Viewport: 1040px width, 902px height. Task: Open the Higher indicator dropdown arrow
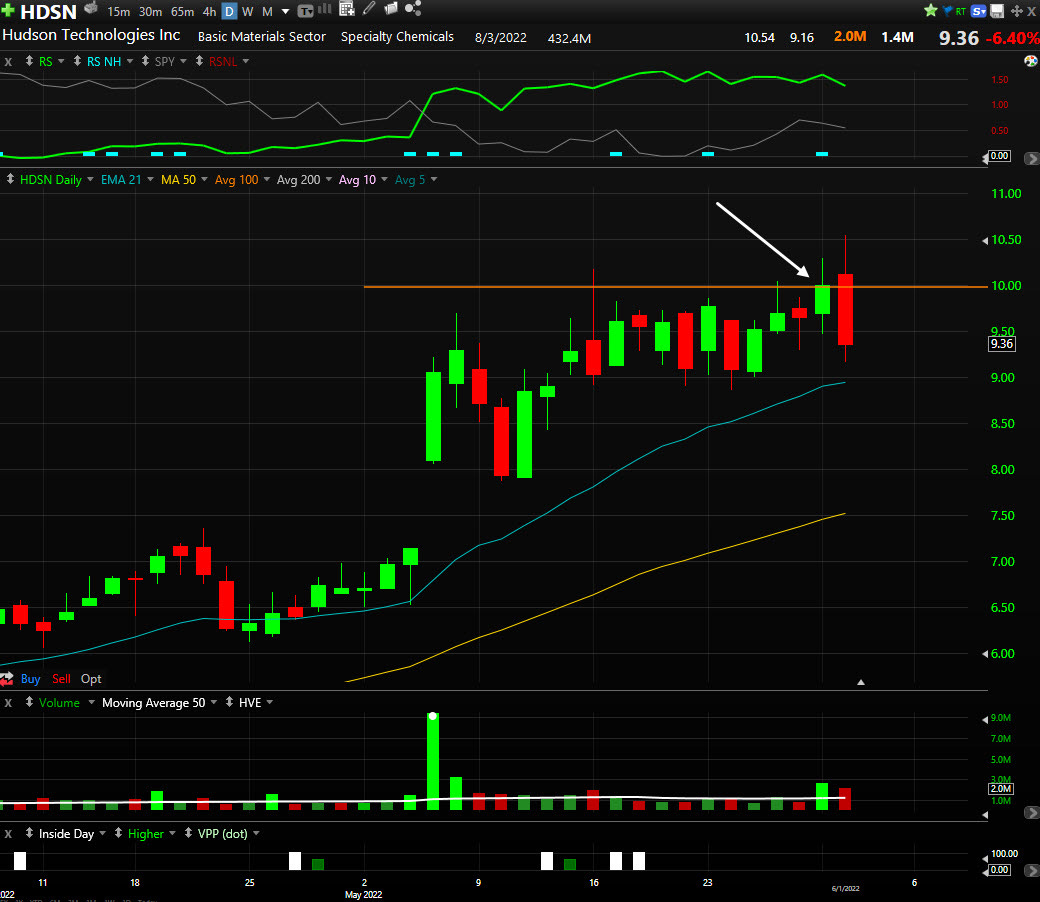coord(172,834)
